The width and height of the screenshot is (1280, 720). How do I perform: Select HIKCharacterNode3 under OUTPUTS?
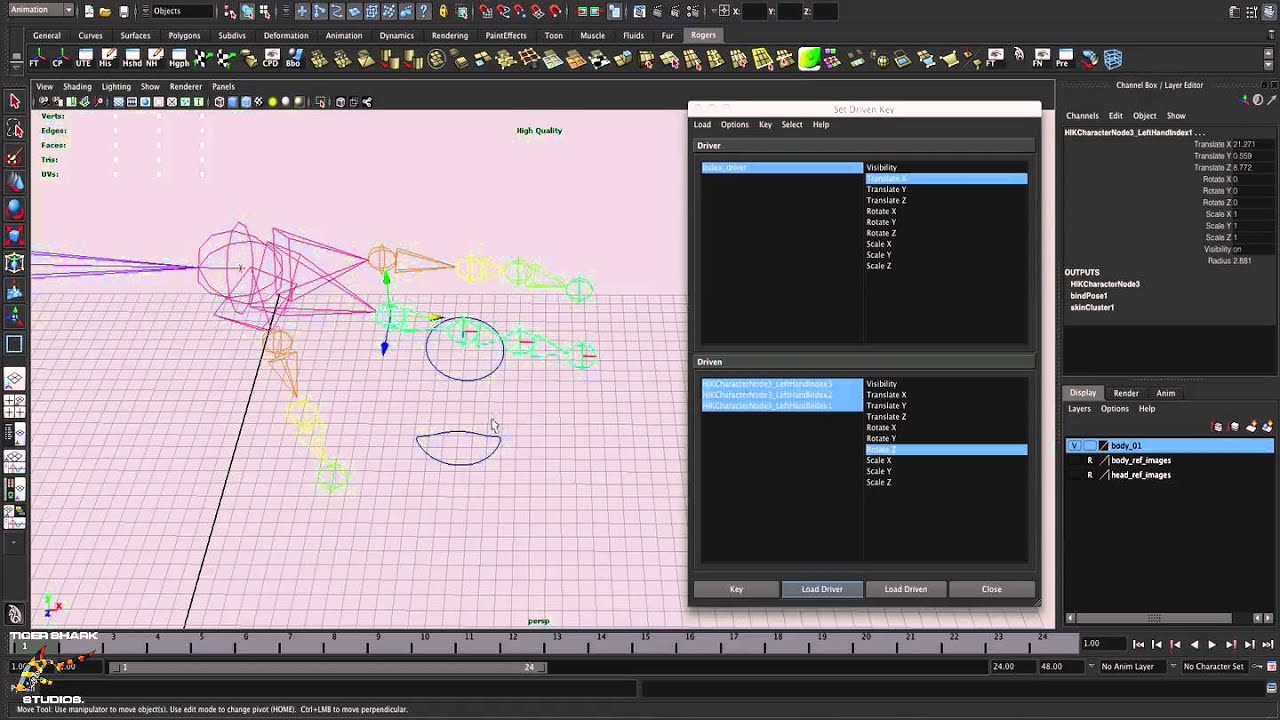1105,284
